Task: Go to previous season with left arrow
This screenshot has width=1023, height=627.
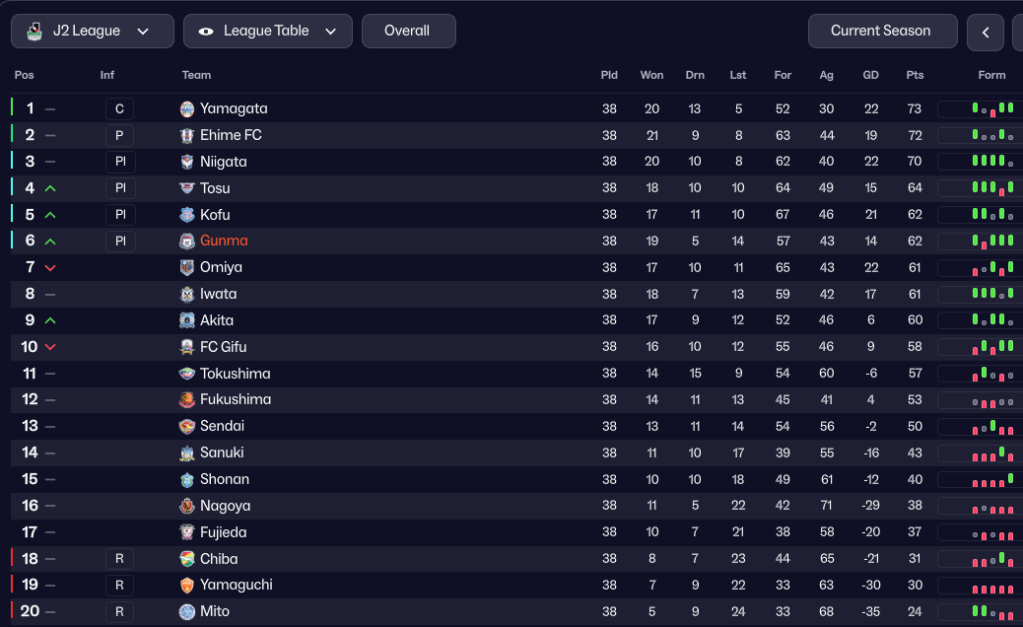Action: (x=985, y=32)
